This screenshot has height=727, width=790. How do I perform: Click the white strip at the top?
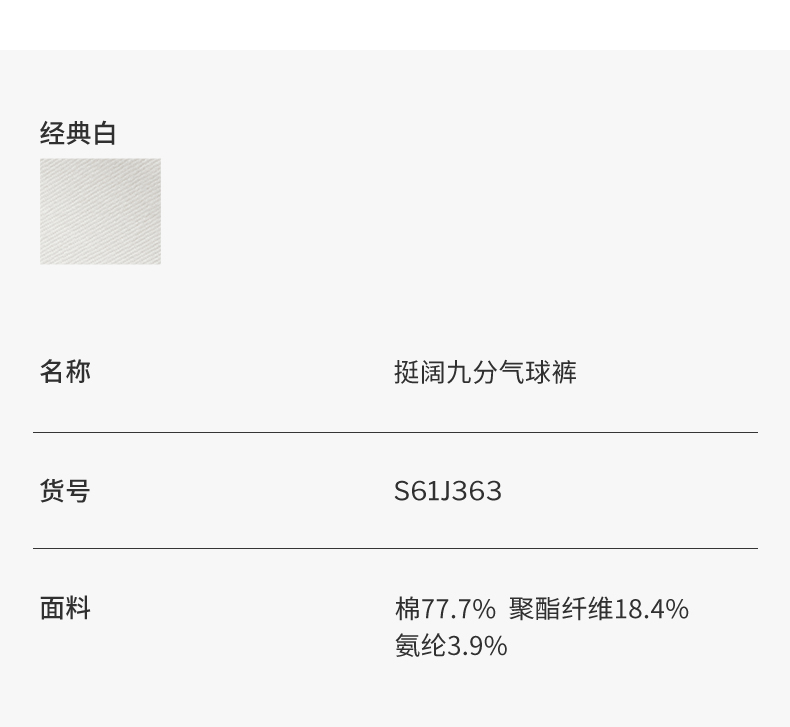tap(395, 24)
